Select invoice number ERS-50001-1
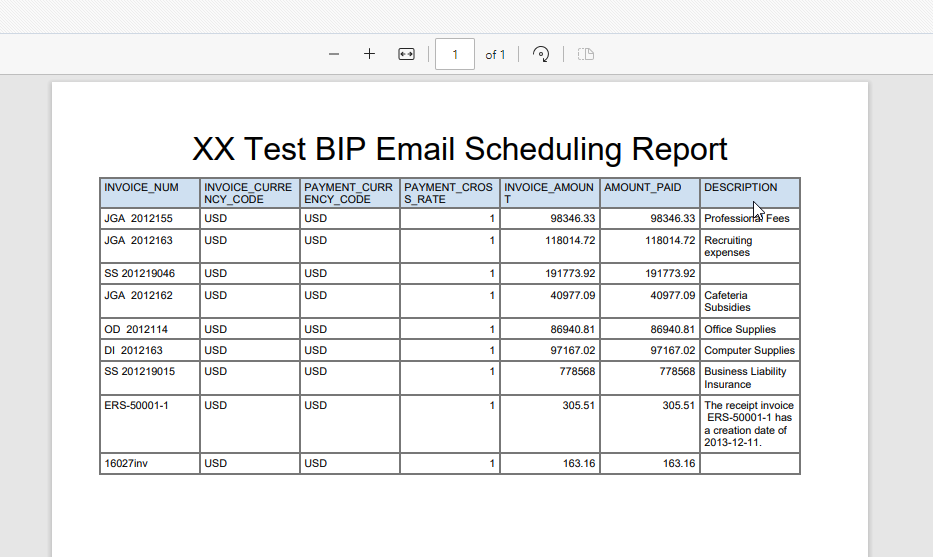Image resolution: width=933 pixels, height=557 pixels. (136, 405)
